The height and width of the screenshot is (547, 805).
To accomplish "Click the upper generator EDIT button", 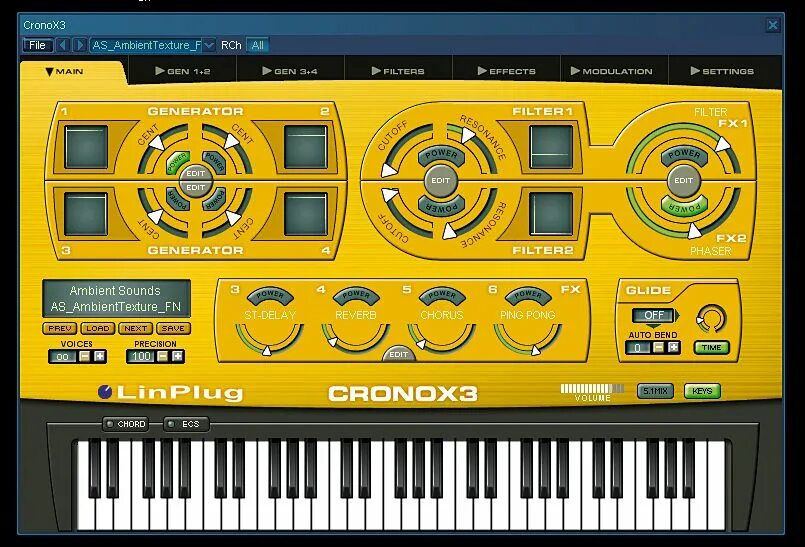I will point(196,173).
